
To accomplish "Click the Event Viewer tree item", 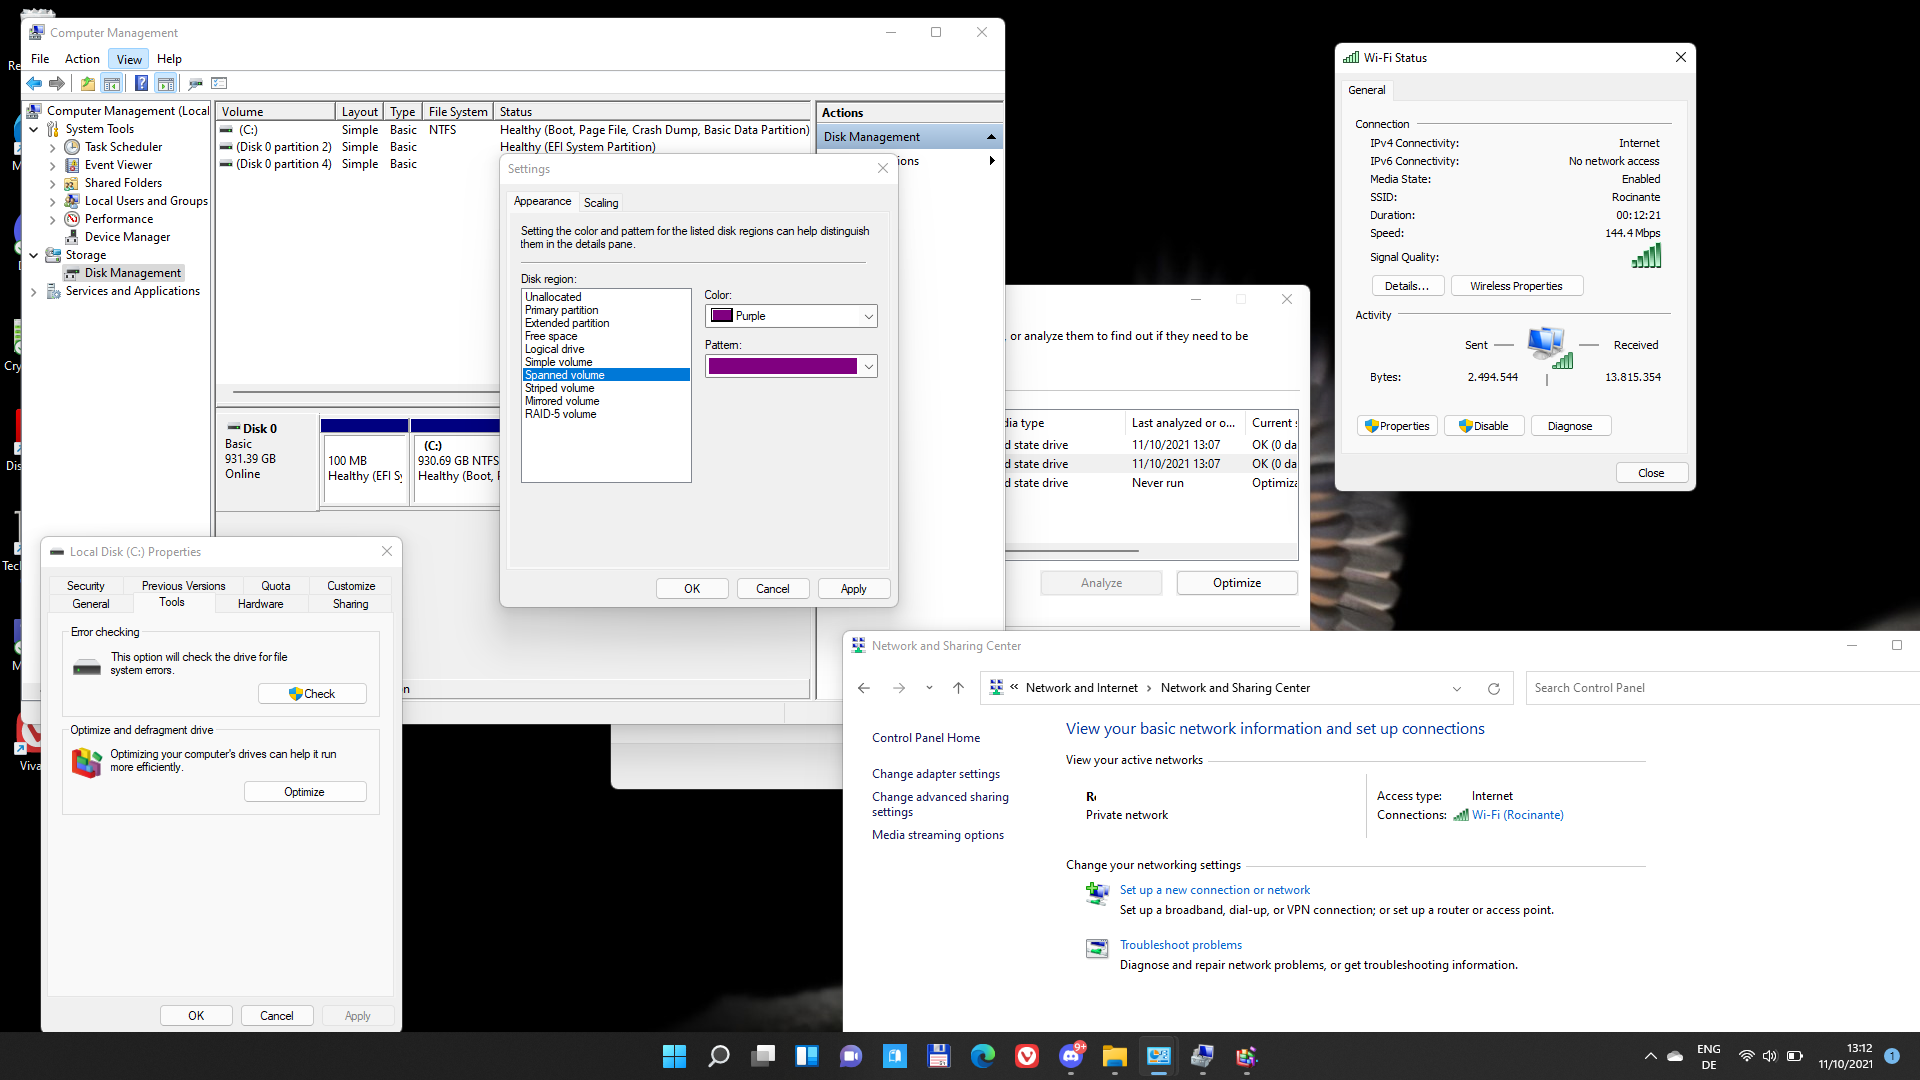I will point(118,165).
